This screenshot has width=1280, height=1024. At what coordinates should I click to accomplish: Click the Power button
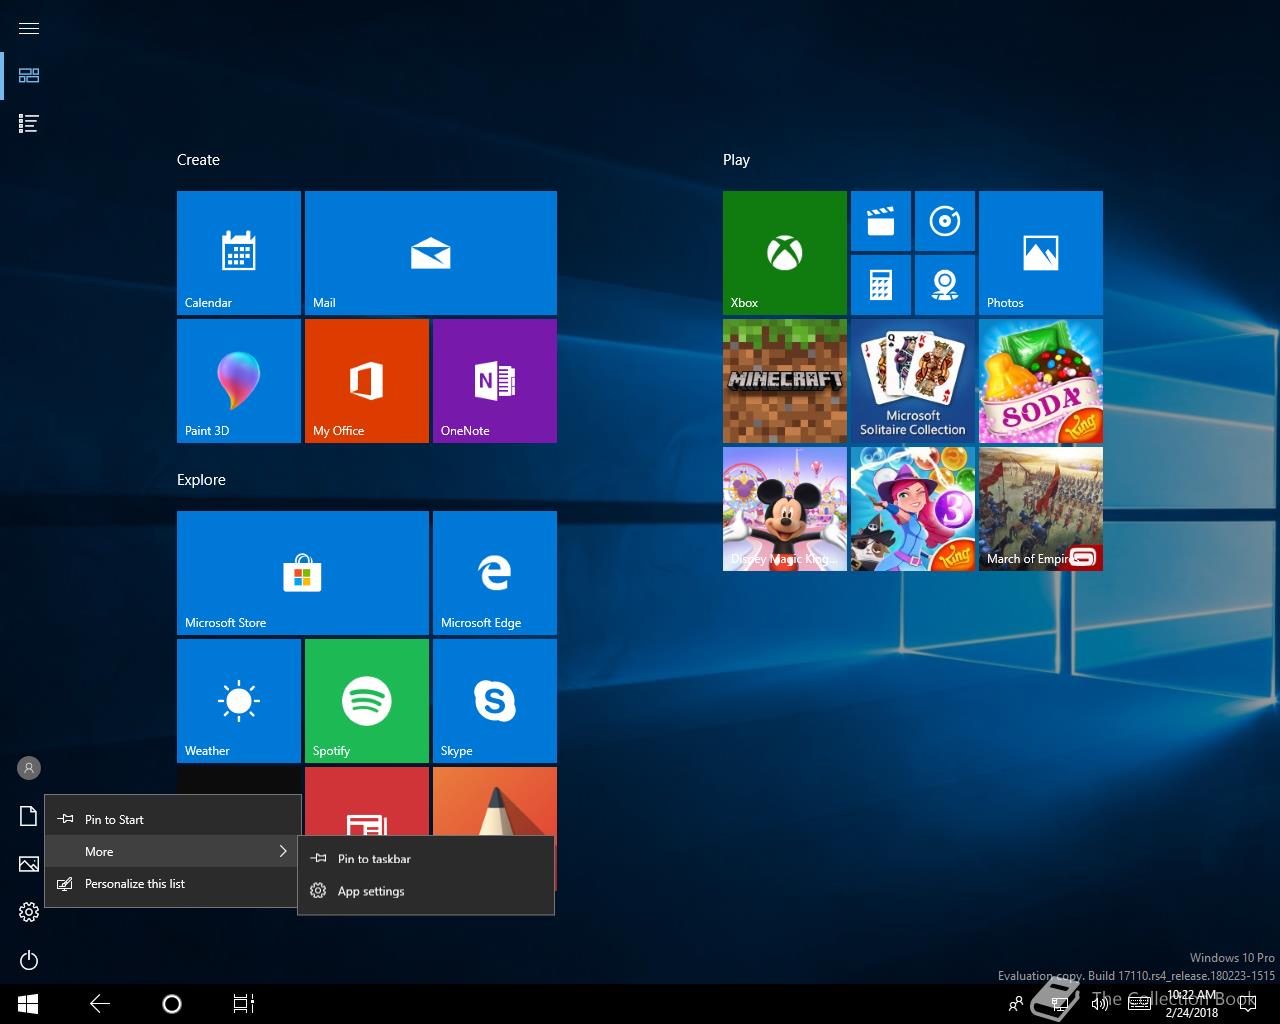pos(29,960)
